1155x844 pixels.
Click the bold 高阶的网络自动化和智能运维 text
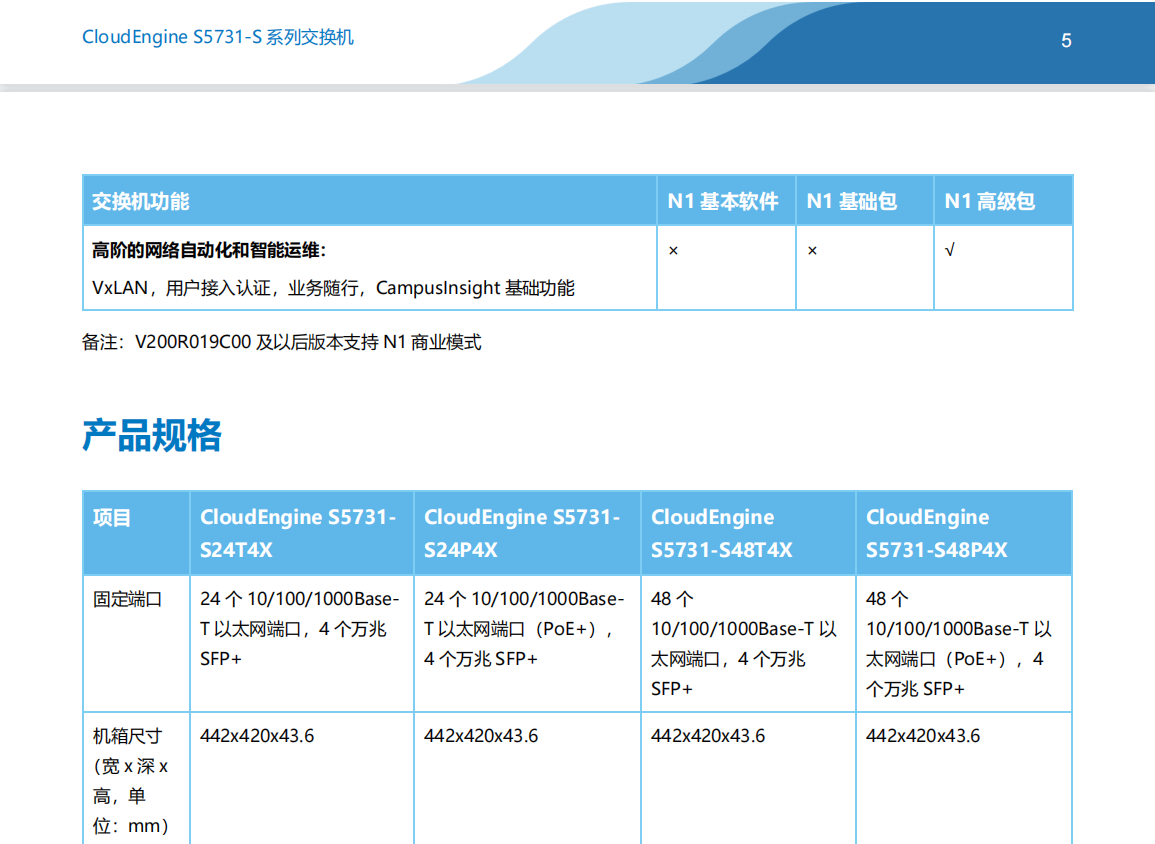point(209,250)
